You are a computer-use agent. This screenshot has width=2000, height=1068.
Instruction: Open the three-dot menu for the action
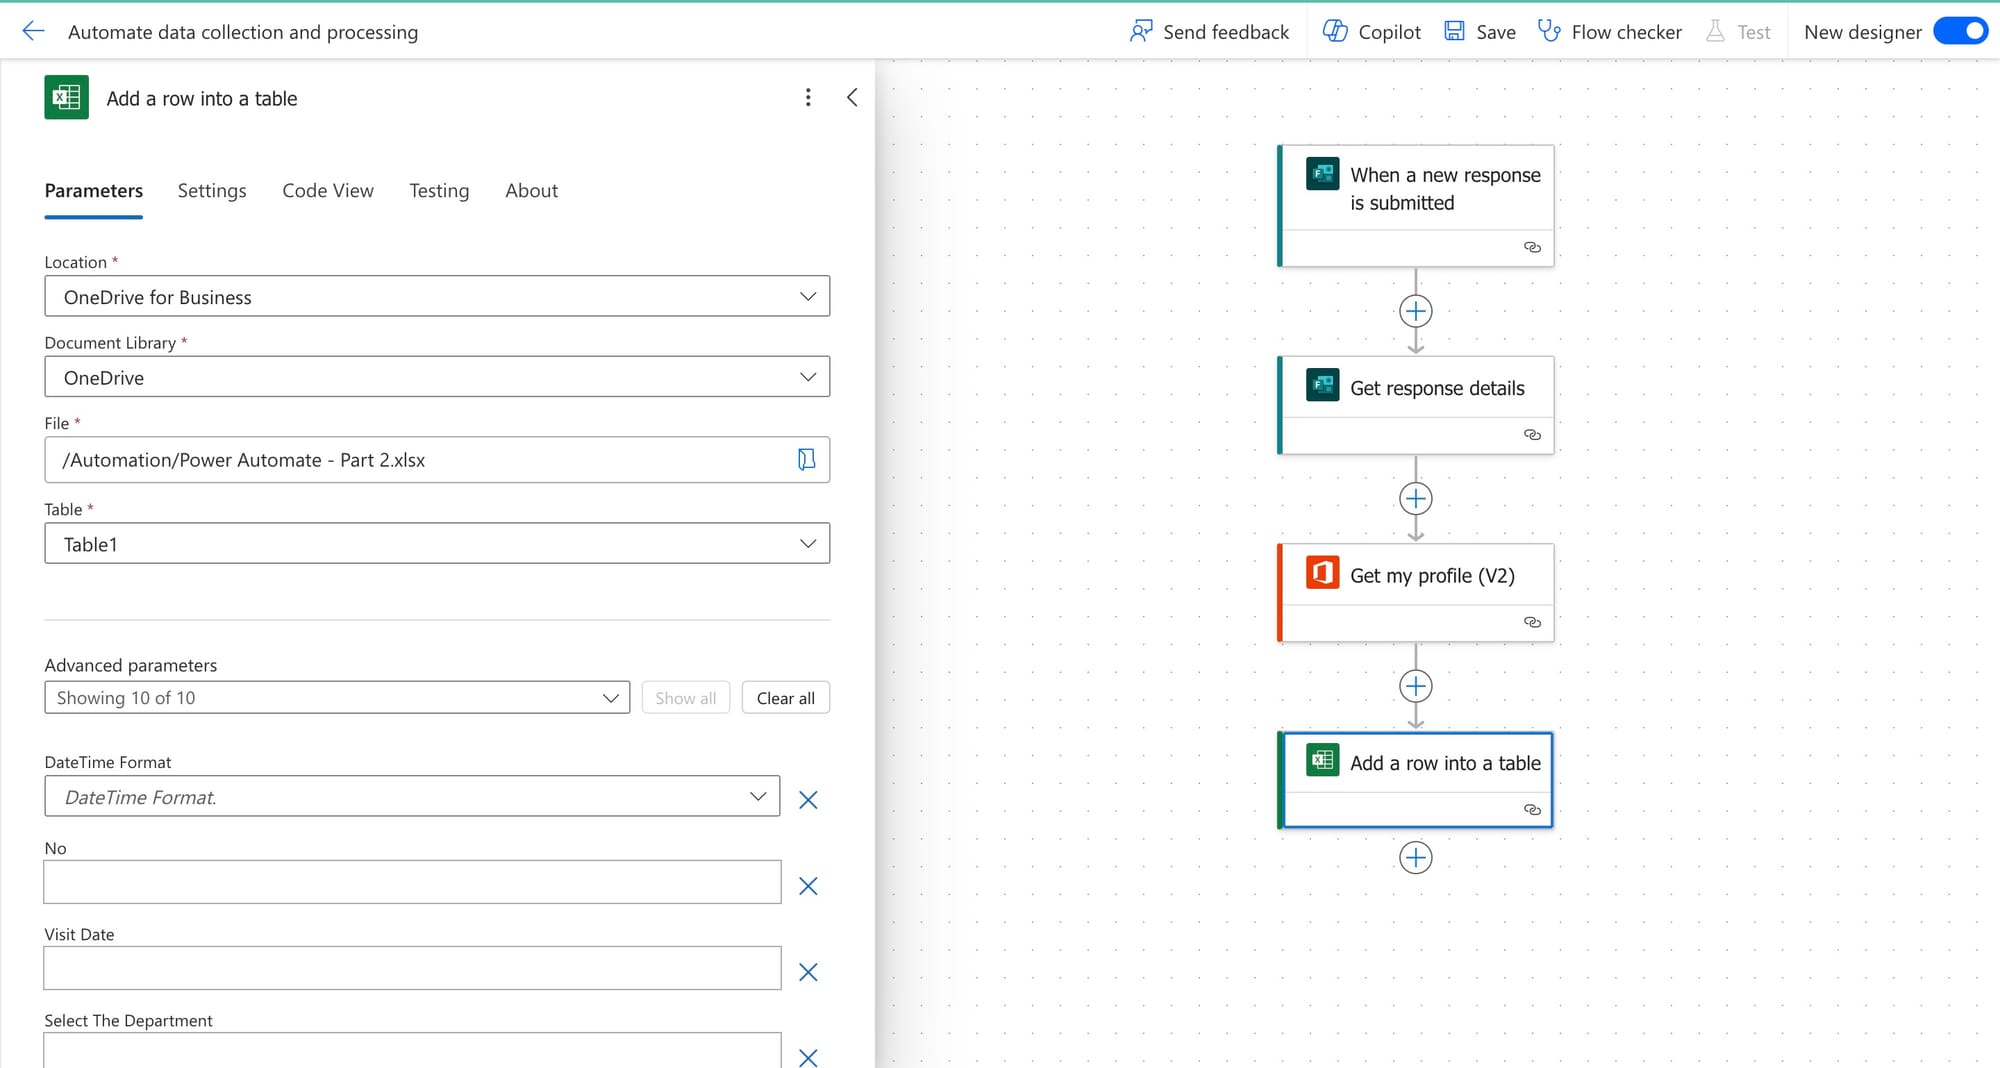[808, 97]
